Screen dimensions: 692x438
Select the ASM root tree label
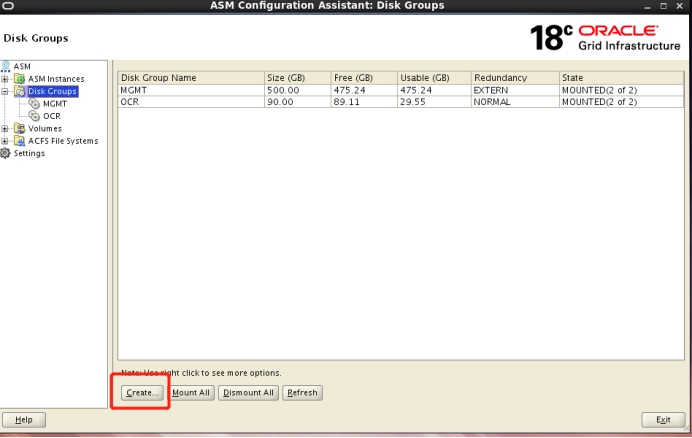[22, 66]
